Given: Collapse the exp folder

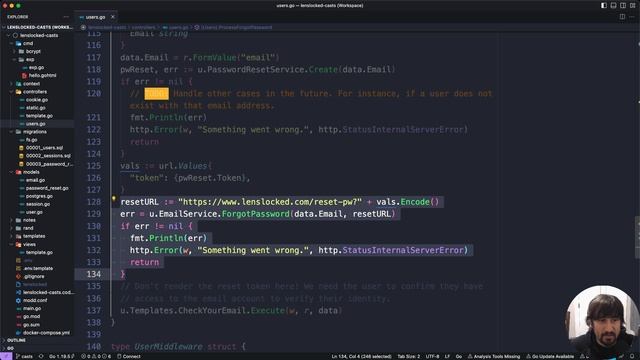Looking at the screenshot, I should tap(30, 59).
